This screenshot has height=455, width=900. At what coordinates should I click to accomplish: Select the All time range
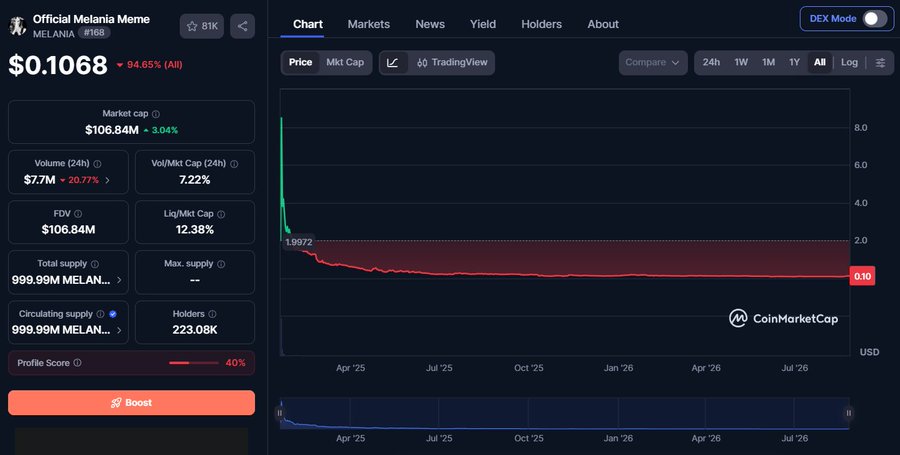(x=820, y=63)
